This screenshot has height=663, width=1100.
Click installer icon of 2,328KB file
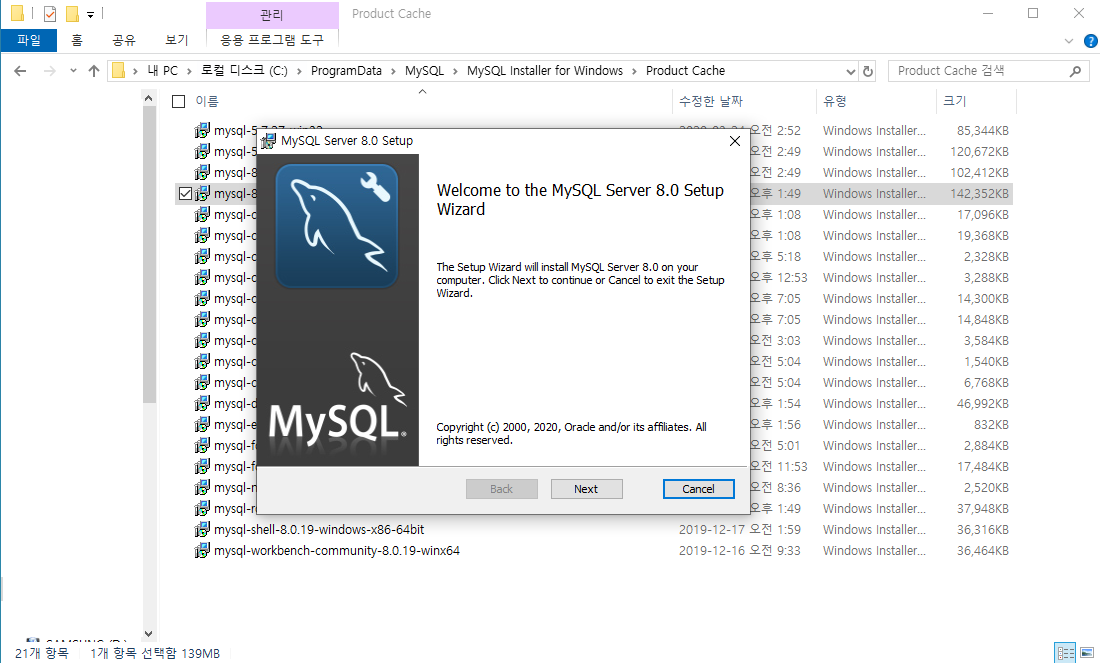[x=202, y=257]
